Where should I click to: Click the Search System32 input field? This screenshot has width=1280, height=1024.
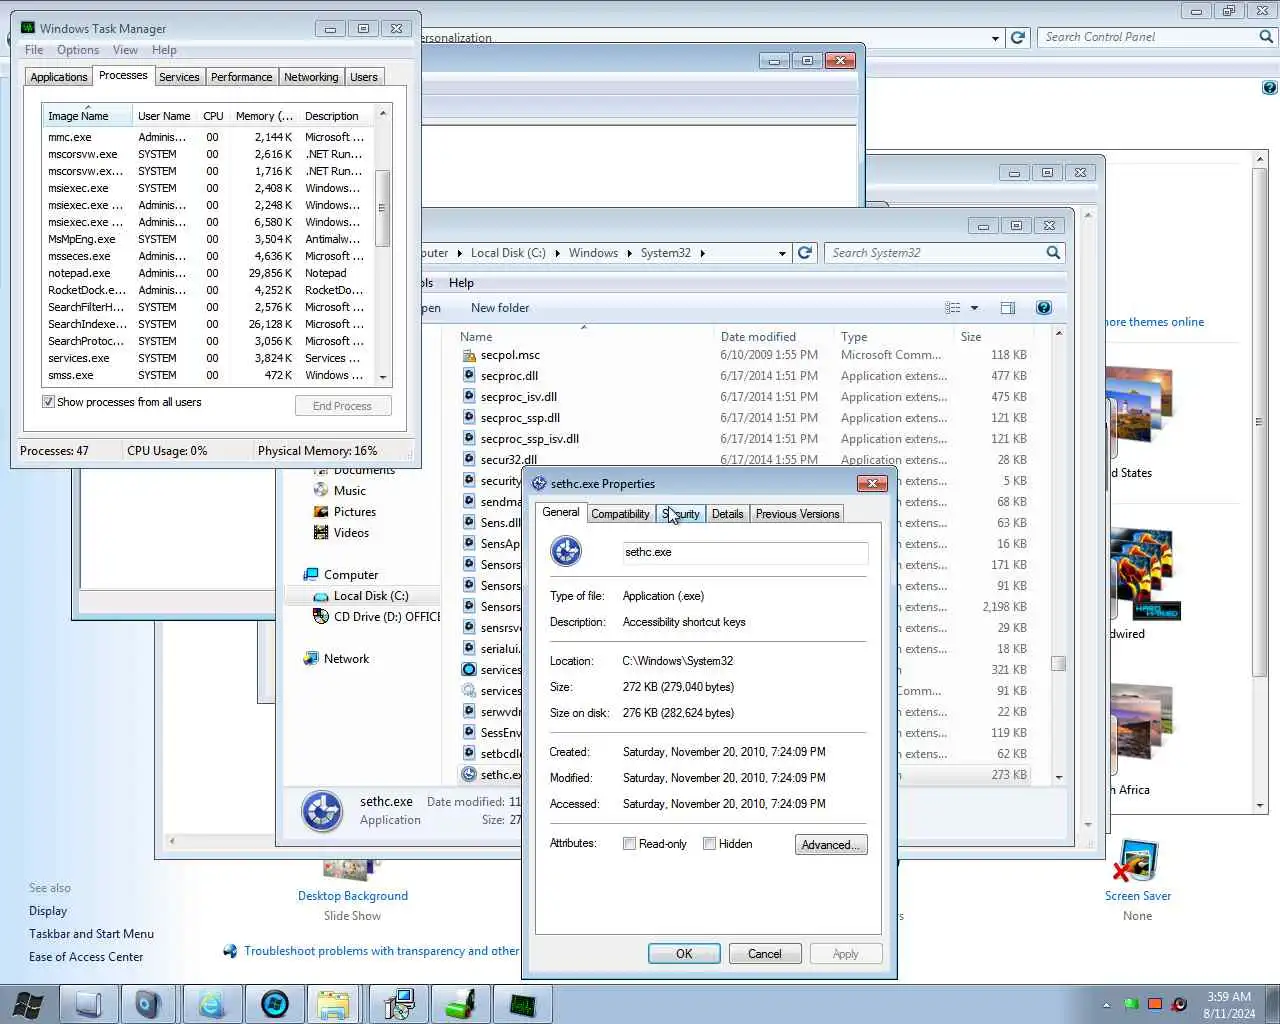pos(935,253)
